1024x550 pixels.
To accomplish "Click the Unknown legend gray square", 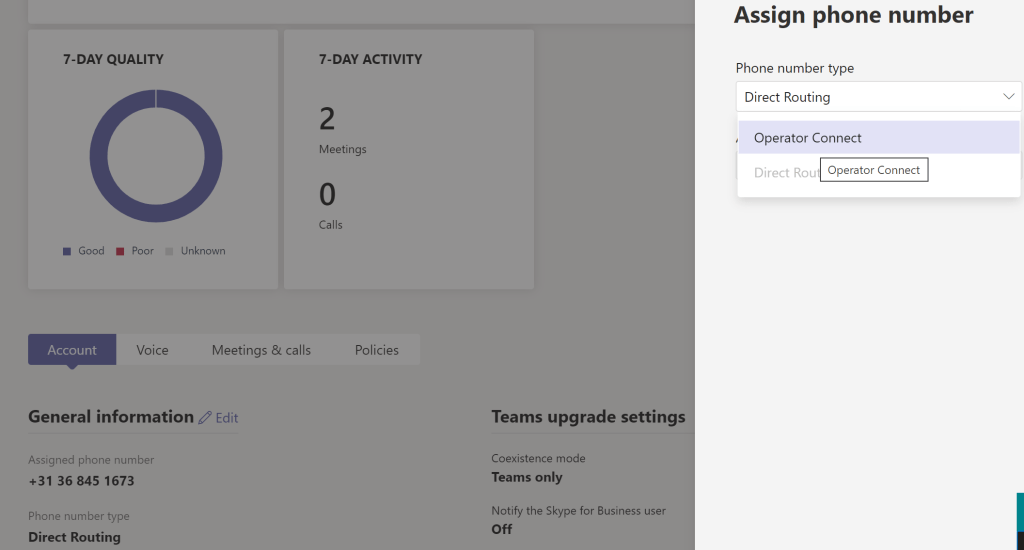I will (169, 251).
